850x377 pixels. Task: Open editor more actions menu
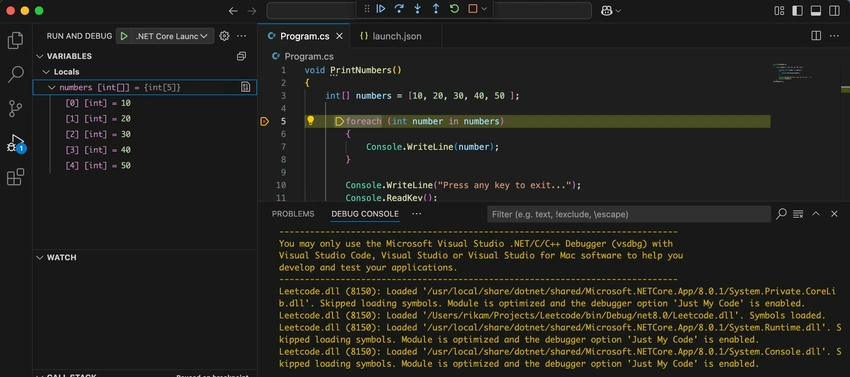pyautogui.click(x=835, y=36)
